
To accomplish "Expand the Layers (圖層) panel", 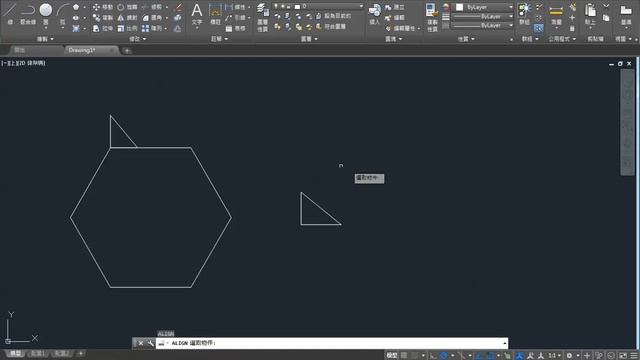I will click(309, 39).
